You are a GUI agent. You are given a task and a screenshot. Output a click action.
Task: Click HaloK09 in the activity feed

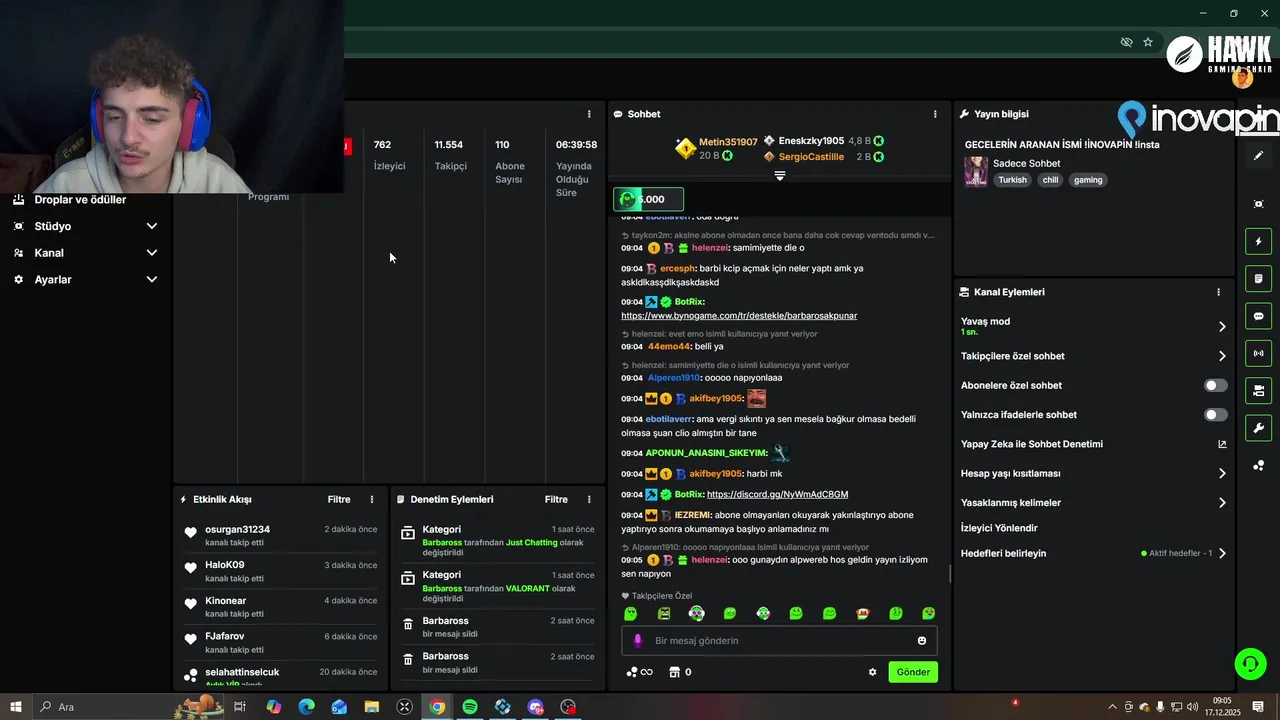[225, 565]
